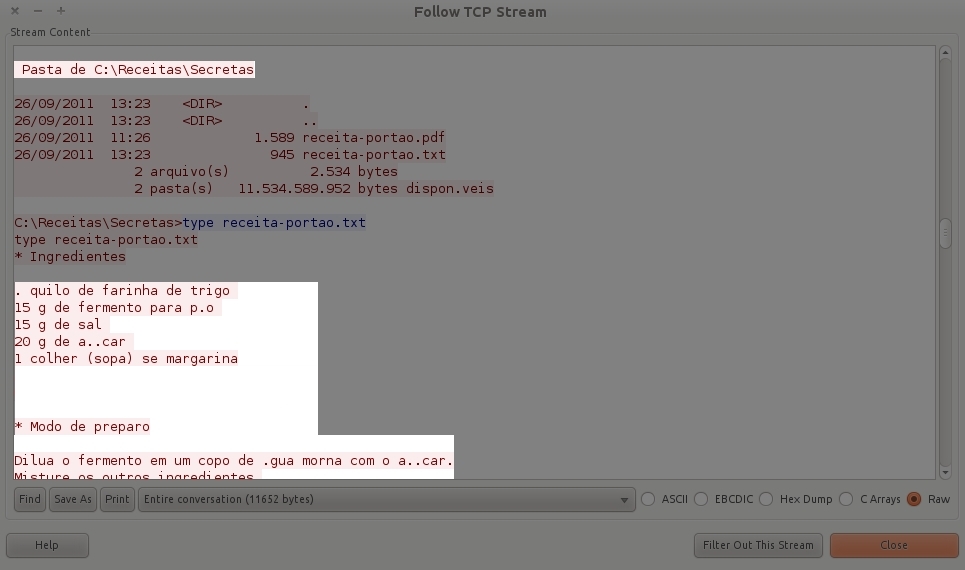The height and width of the screenshot is (570, 965).
Task: Click the '15 g de sal' line
Action: pyautogui.click(x=58, y=325)
